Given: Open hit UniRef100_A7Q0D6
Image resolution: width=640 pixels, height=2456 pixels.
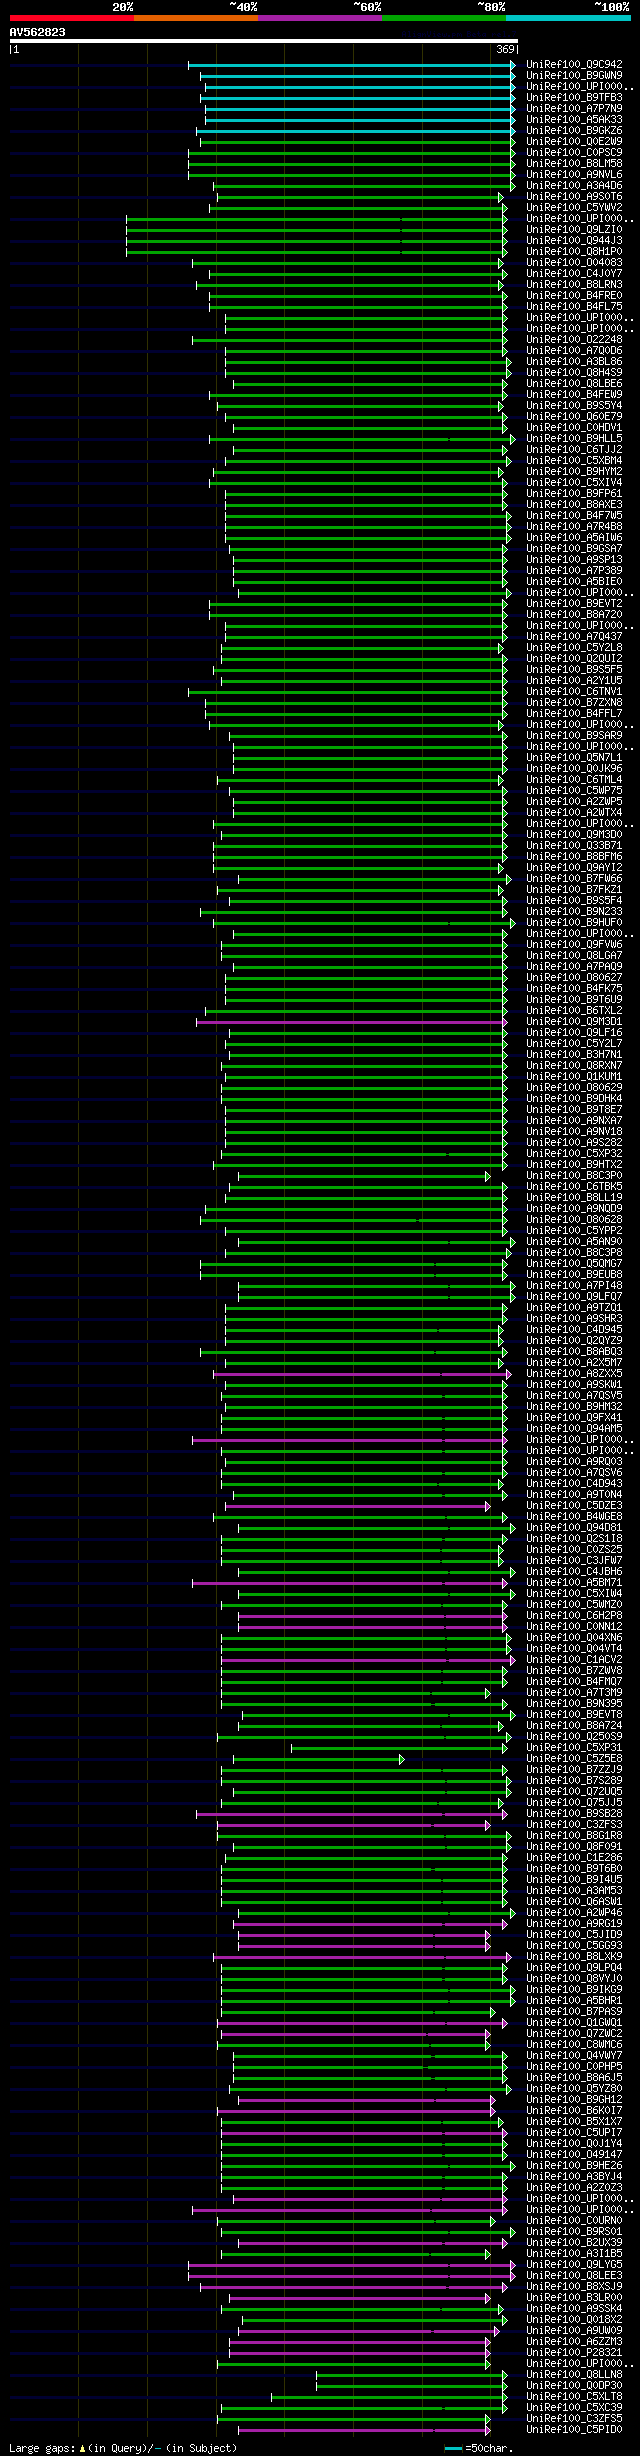Looking at the screenshot, I should pyautogui.click(x=574, y=350).
